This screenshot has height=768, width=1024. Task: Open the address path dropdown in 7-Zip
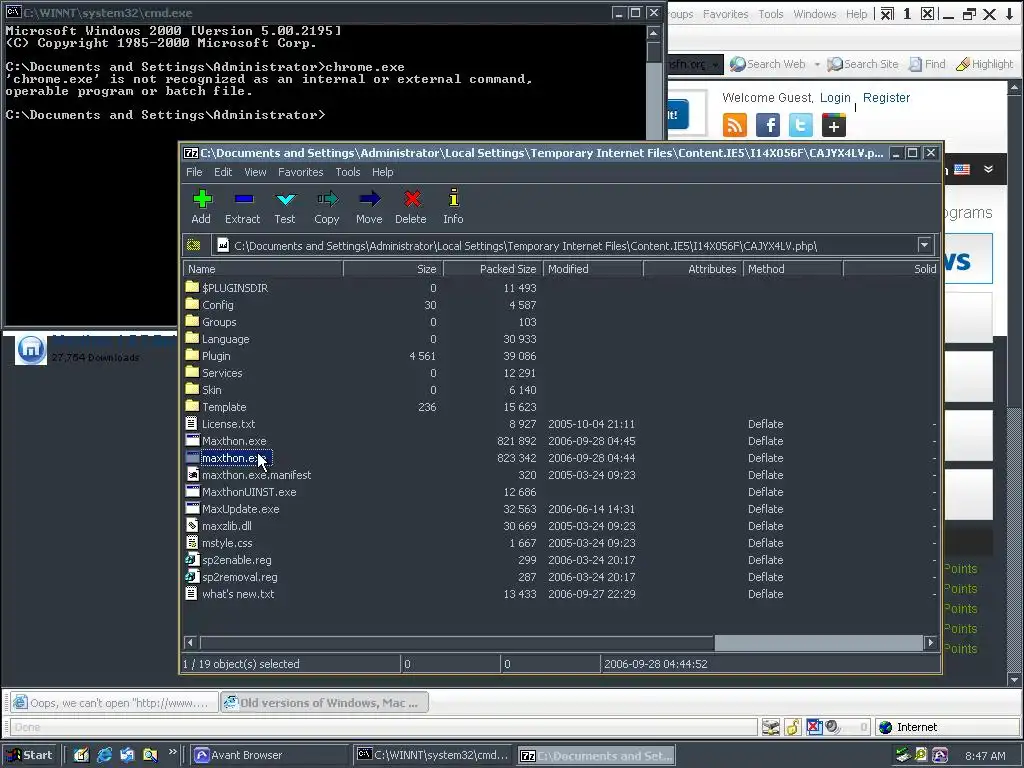(924, 246)
